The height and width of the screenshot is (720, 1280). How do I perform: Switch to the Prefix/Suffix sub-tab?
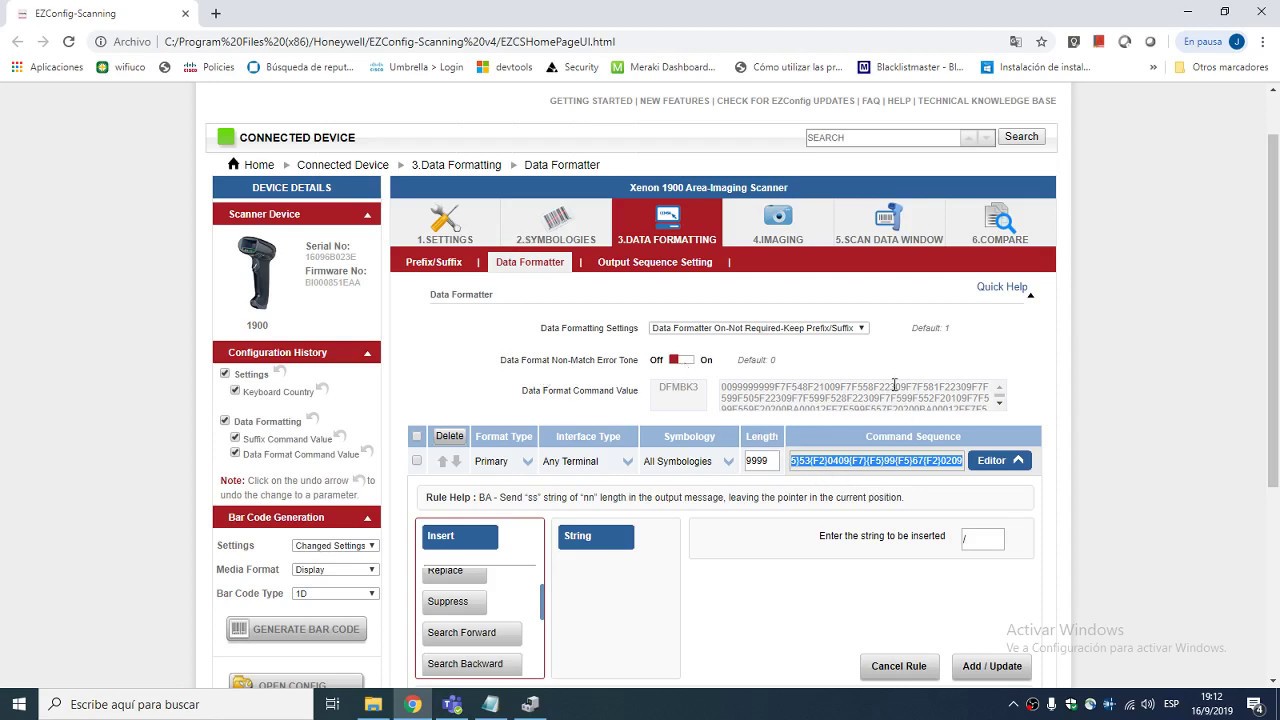(433, 262)
